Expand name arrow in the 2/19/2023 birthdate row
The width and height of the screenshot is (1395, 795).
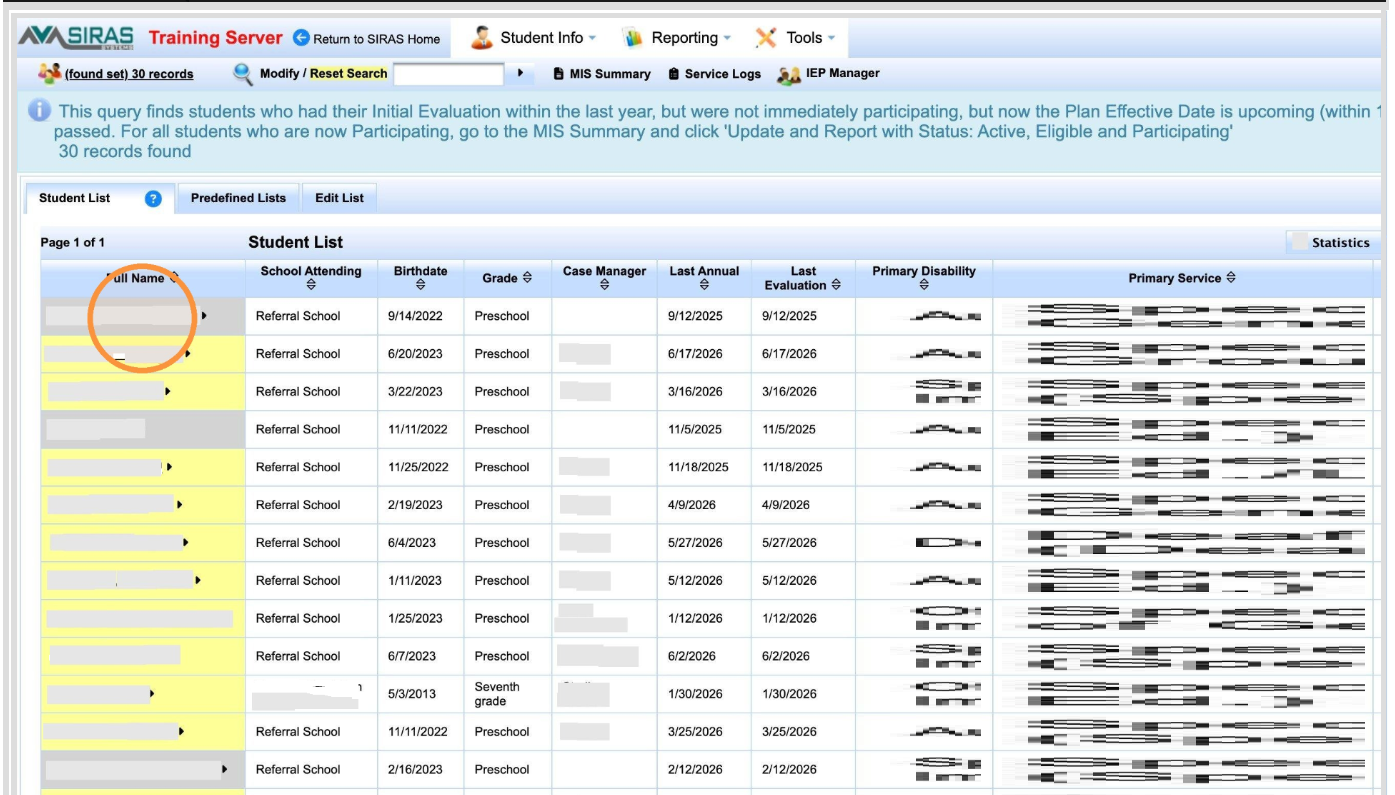tap(179, 505)
